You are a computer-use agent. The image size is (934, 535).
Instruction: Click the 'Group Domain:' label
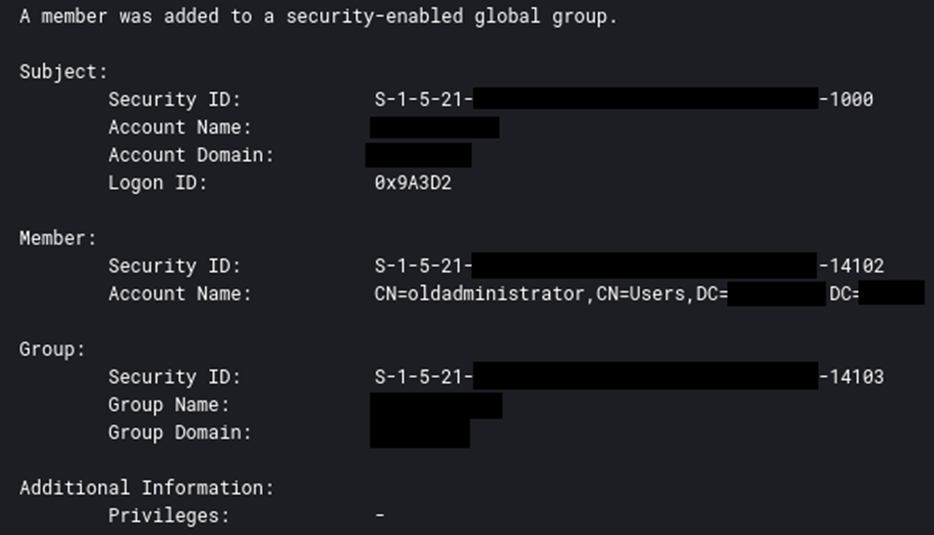coord(180,433)
